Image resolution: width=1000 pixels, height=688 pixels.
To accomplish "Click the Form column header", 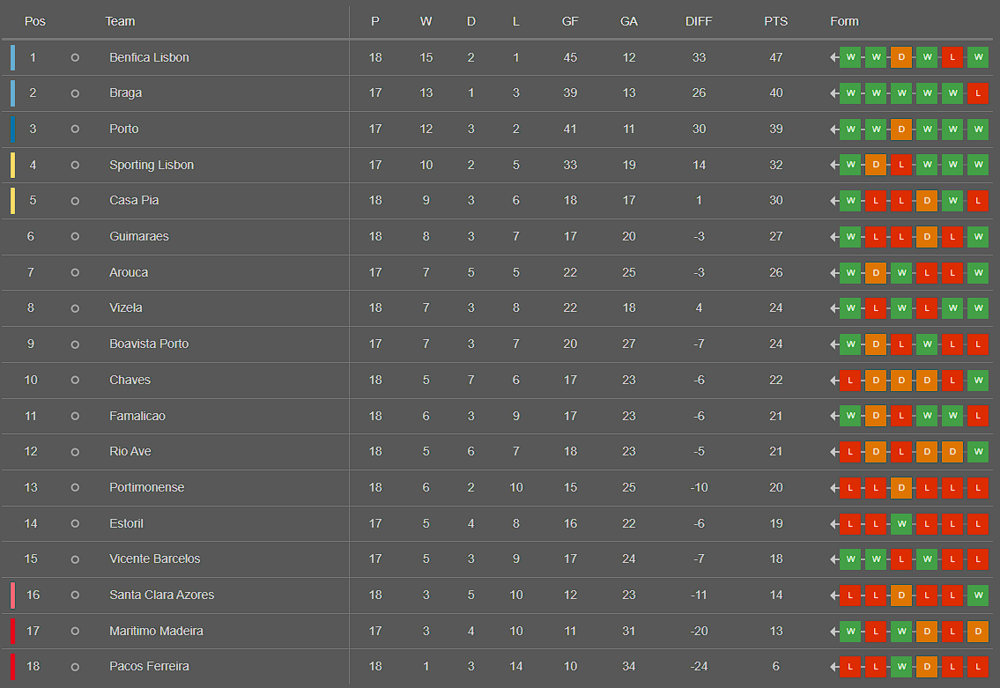I will click(844, 21).
